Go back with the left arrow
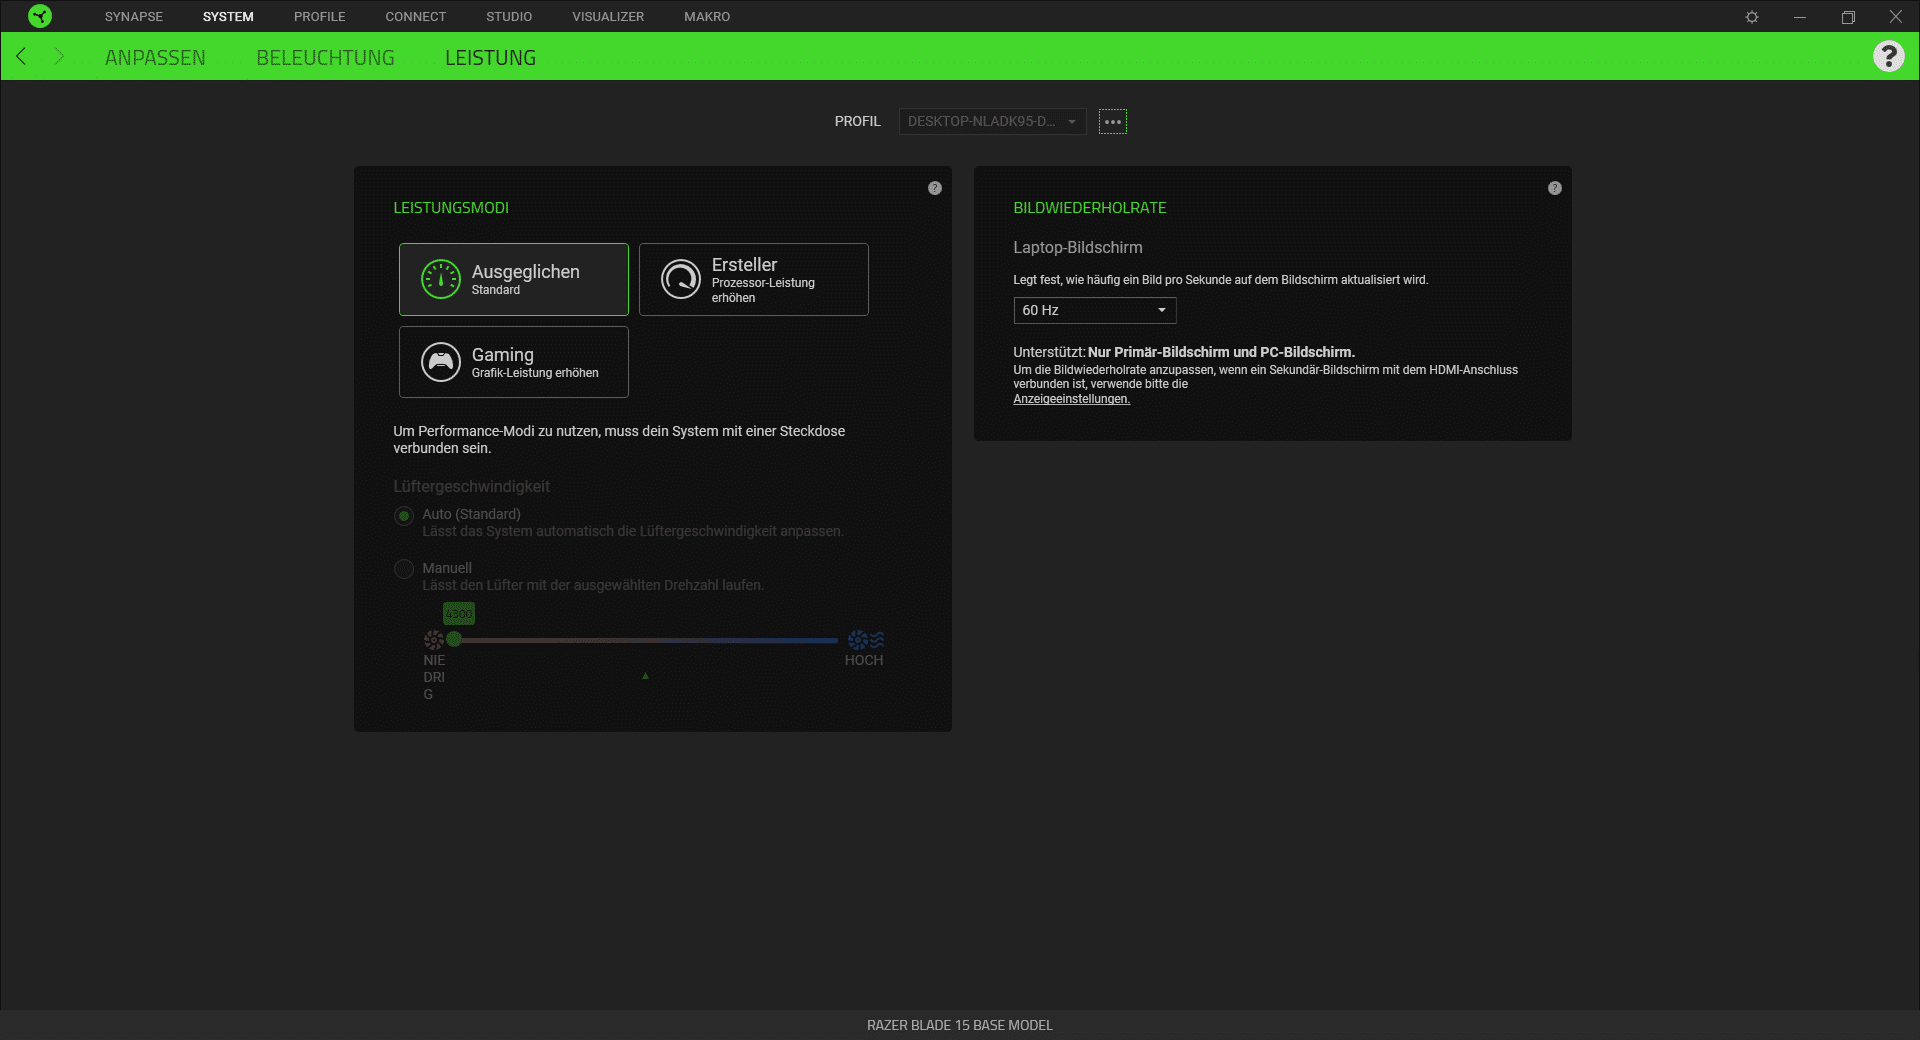The image size is (1920, 1040). 21,57
